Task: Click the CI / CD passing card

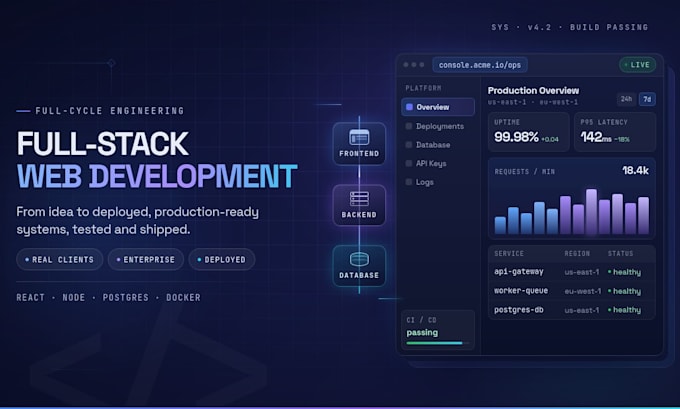Action: coord(438,330)
